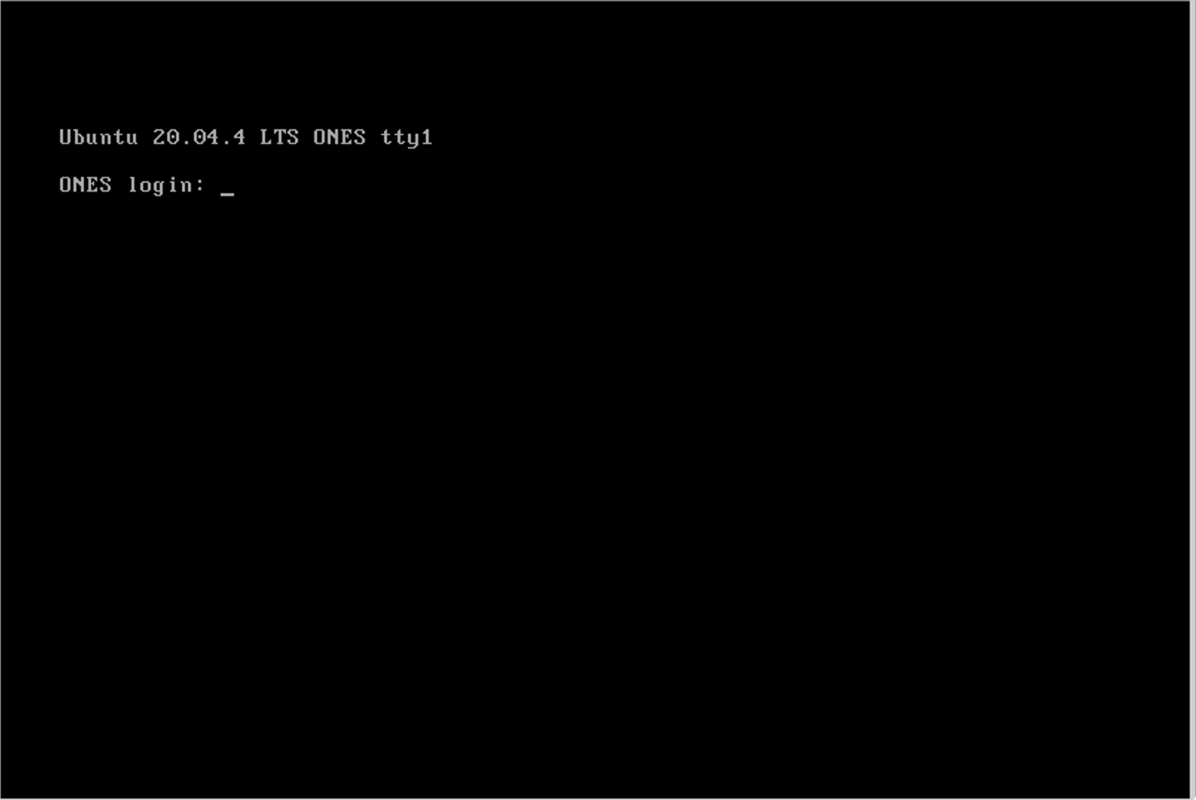Click ONES hostname in the Ubuntu banner line

339,137
